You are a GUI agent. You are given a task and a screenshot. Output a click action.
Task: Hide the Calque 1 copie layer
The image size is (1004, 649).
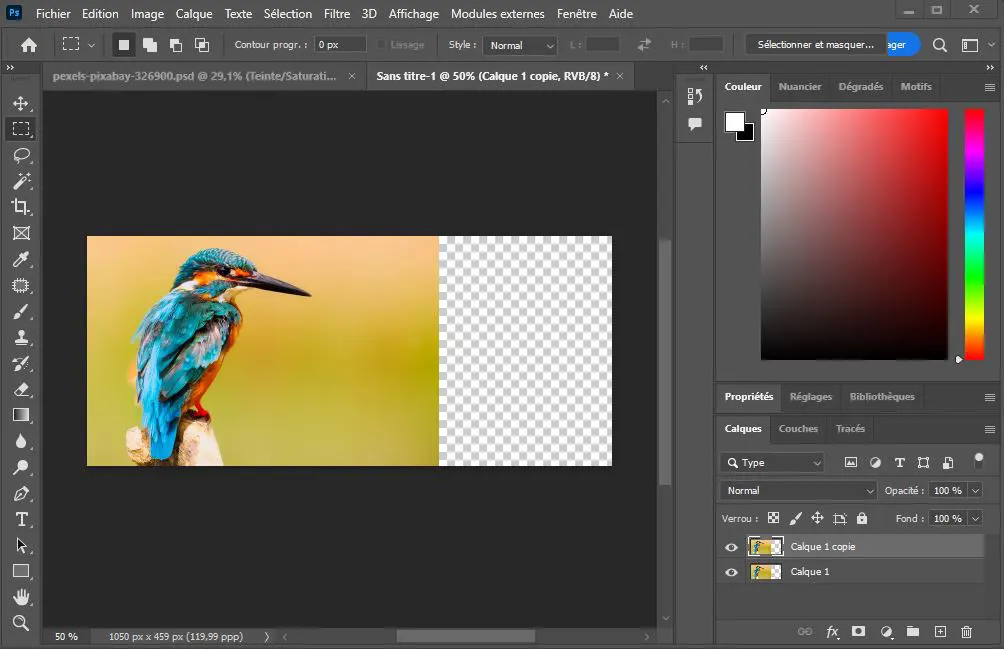(x=731, y=547)
